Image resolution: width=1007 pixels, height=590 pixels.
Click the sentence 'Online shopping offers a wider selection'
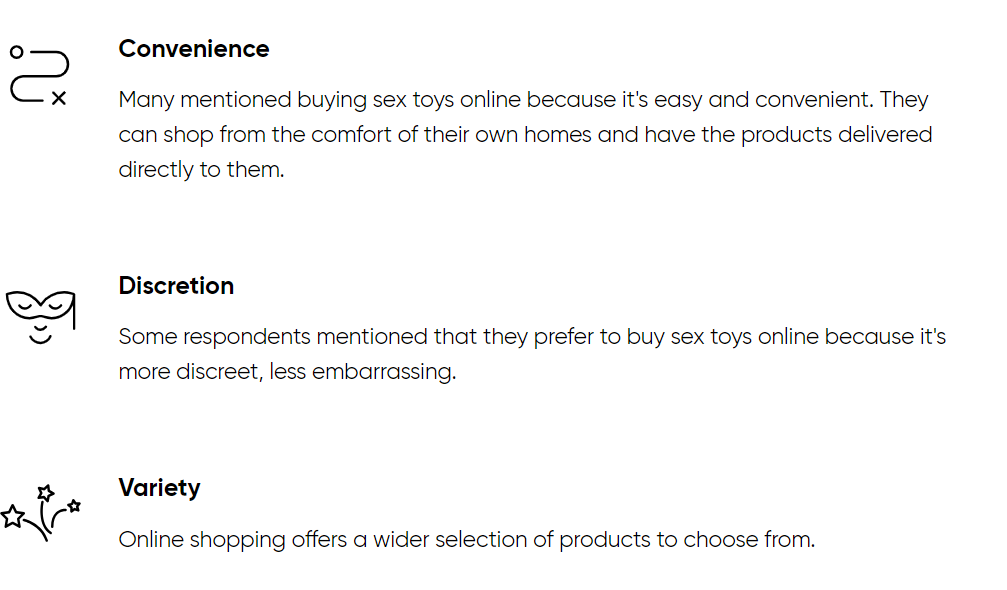(467, 540)
